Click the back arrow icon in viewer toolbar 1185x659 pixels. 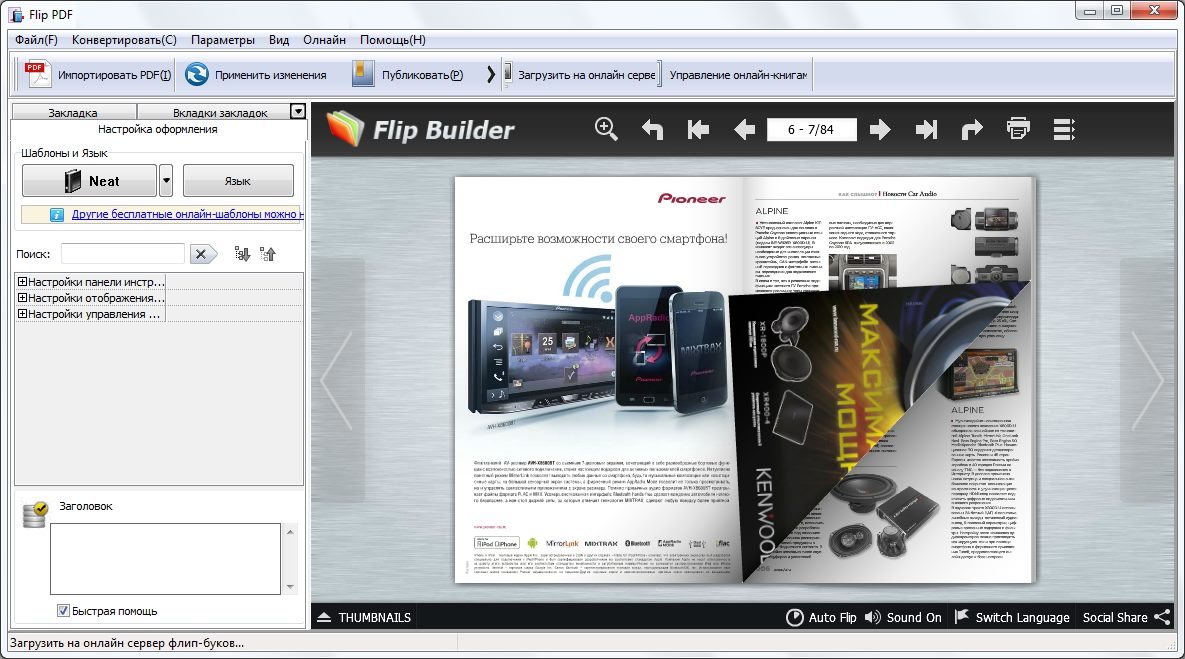(x=653, y=129)
